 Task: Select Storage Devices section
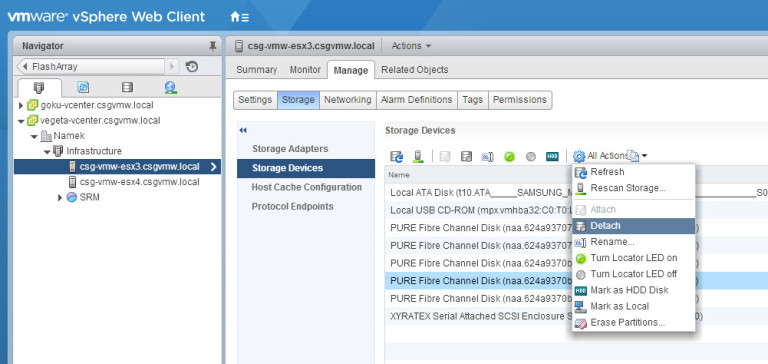306,168
